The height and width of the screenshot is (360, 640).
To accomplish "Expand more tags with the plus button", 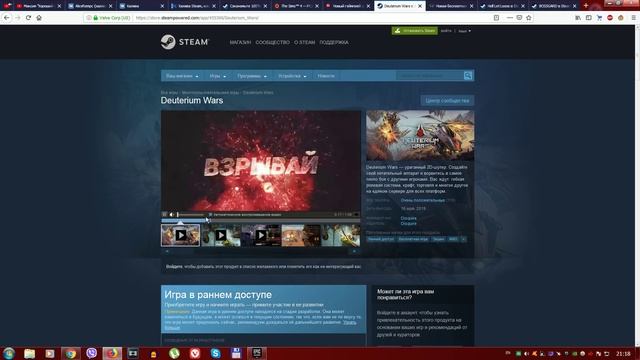I will click(x=463, y=239).
